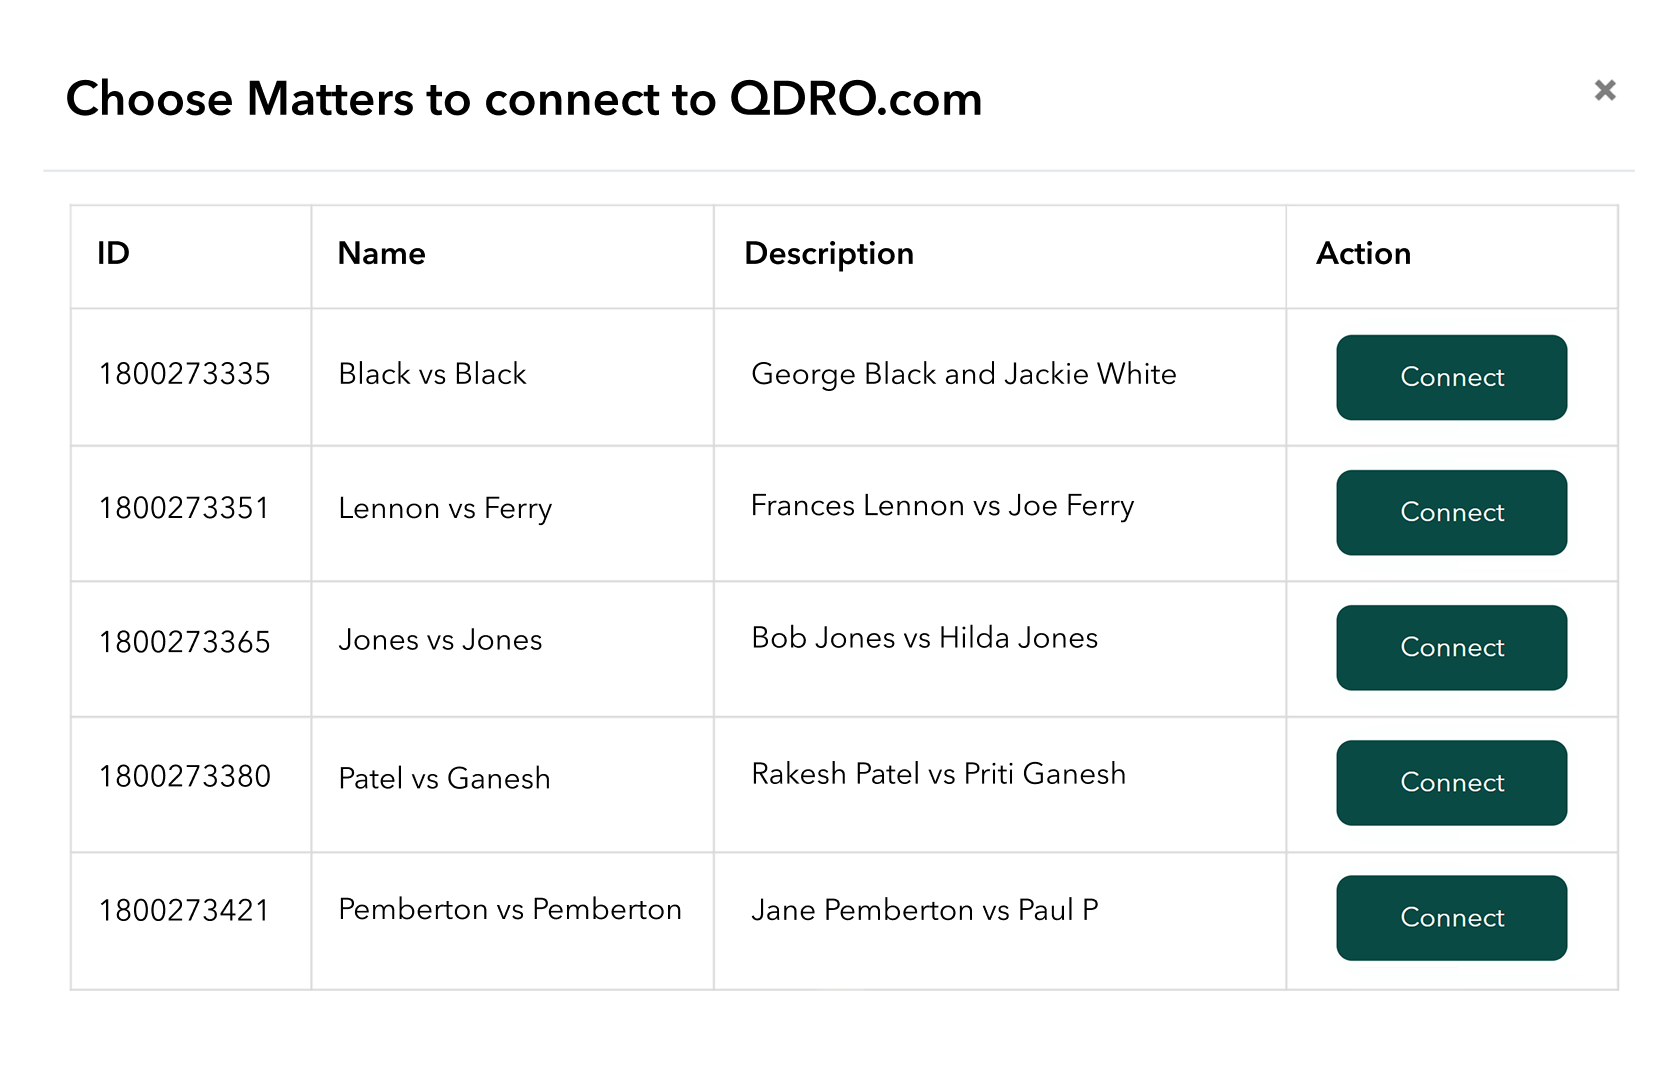
Task: Click matter ID 1800273351
Action: [x=185, y=508]
